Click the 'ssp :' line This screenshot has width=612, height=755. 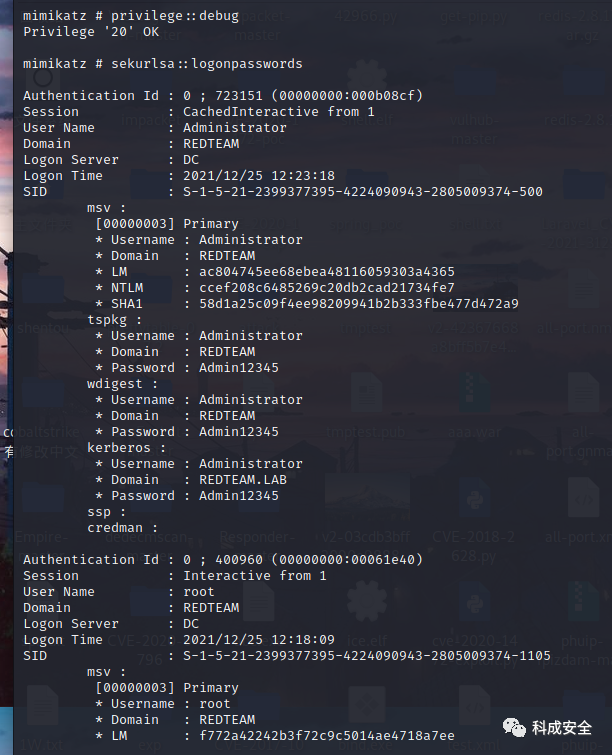click(106, 512)
